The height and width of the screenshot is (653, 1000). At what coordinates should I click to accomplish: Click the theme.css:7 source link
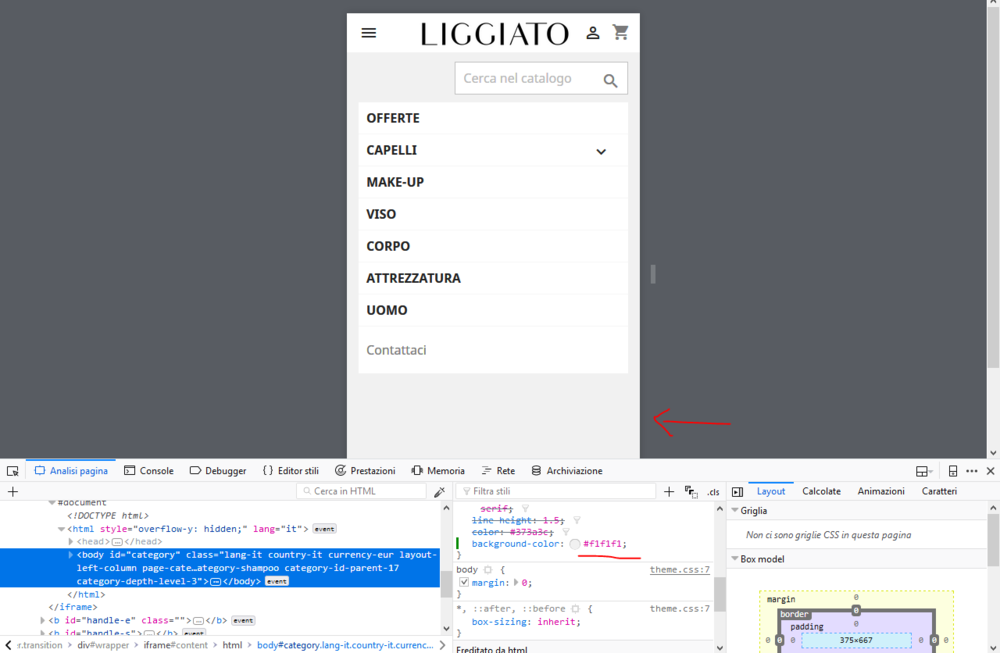click(679, 569)
